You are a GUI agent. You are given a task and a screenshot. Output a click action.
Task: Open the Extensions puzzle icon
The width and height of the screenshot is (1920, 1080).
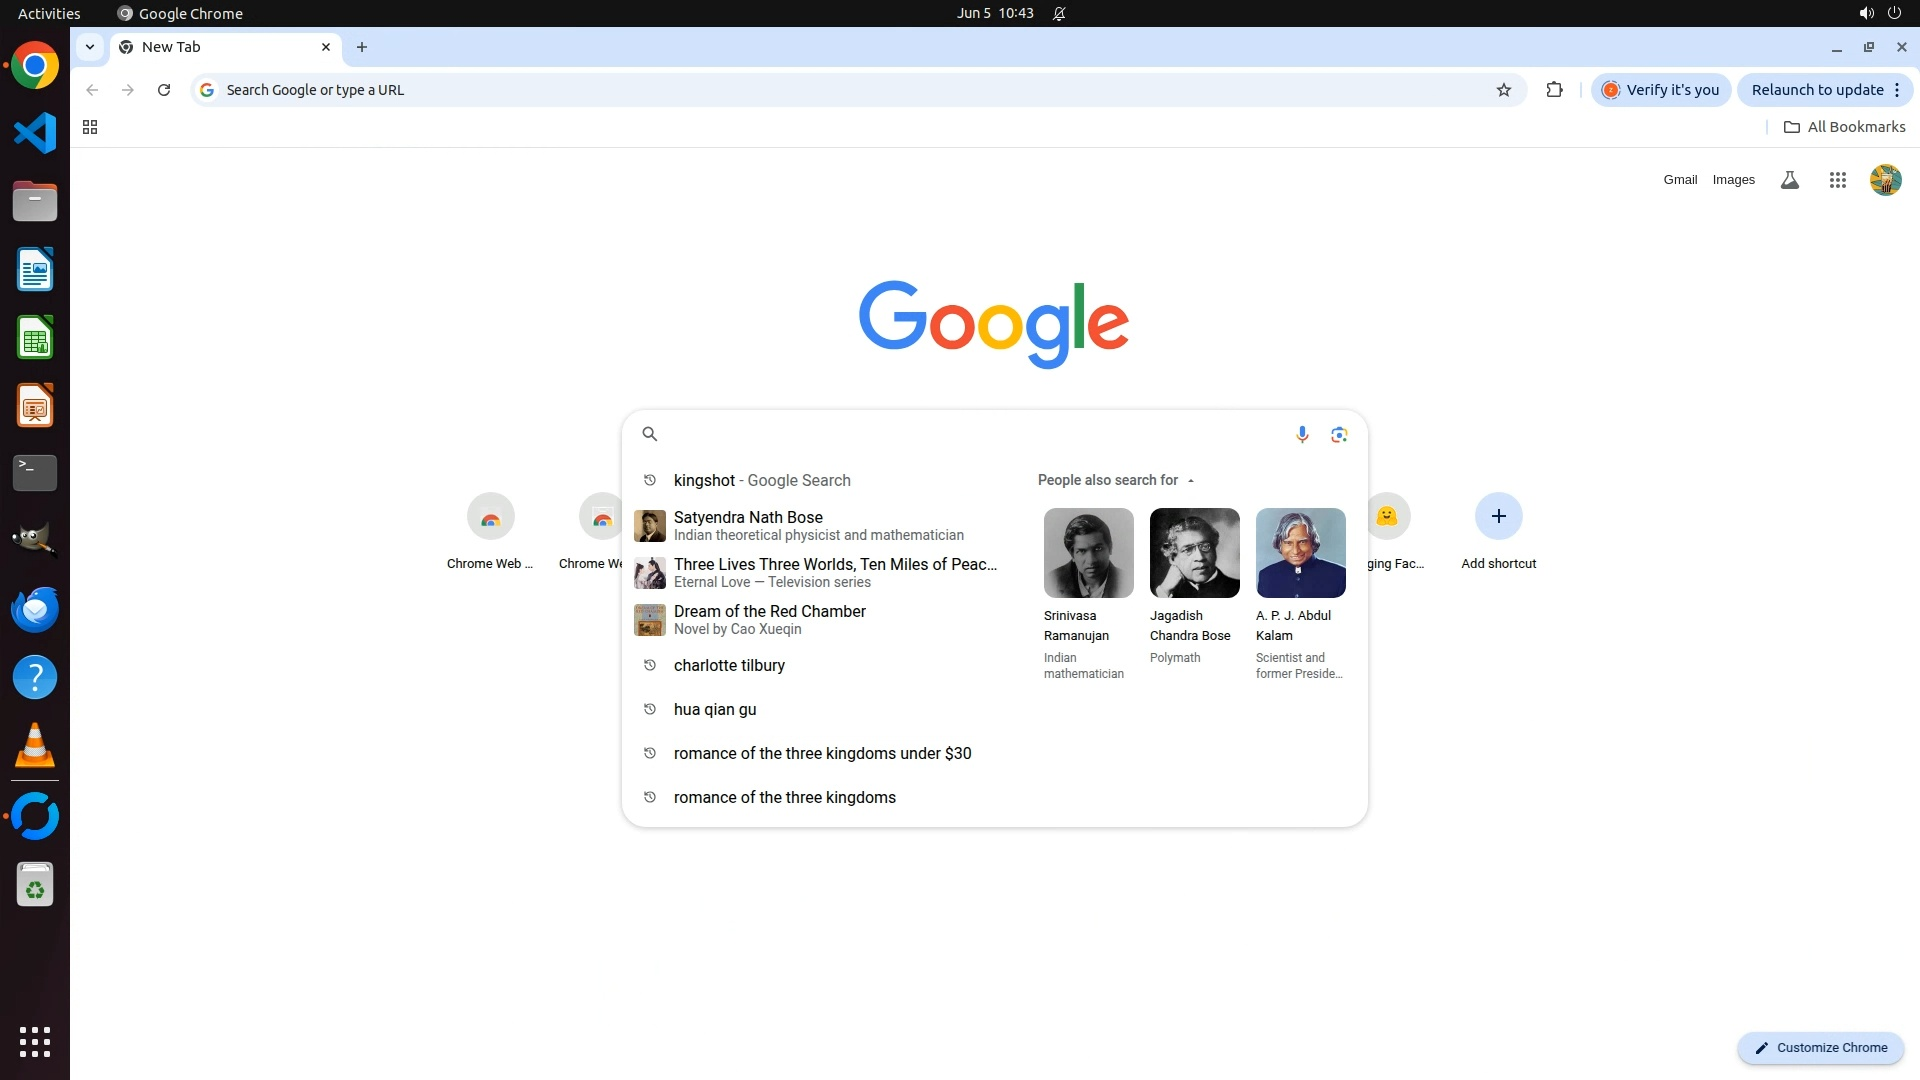(x=1554, y=90)
